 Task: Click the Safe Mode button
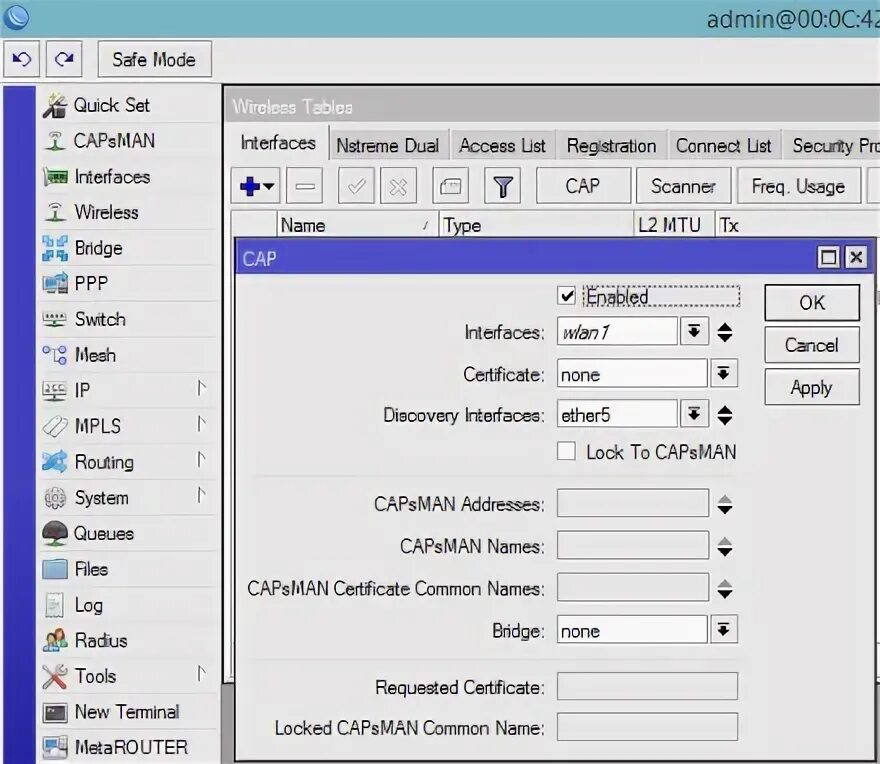click(x=154, y=59)
